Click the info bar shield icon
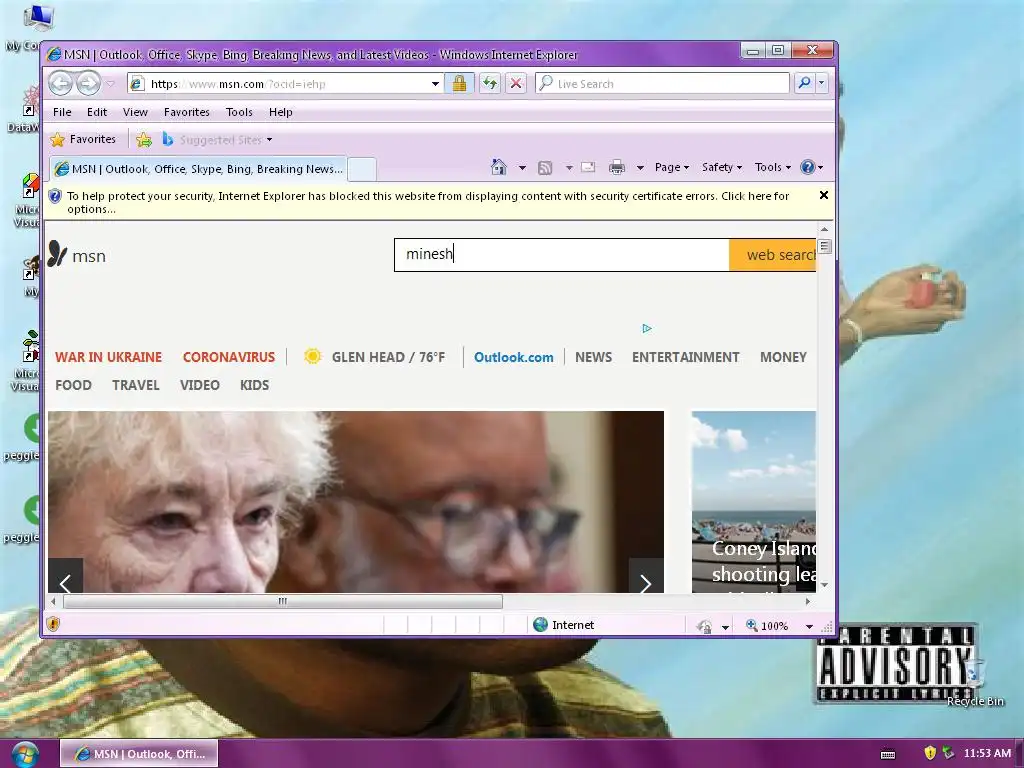1024x768 pixels. (55, 197)
